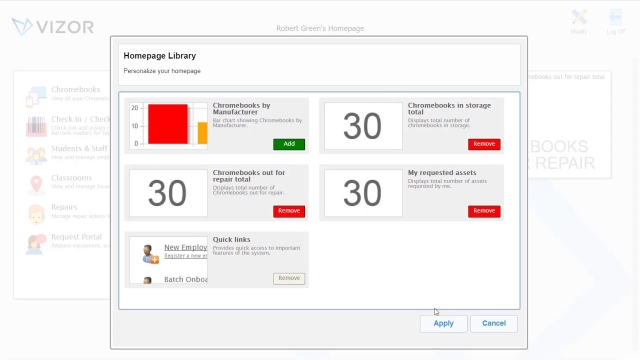Screen dimensions: 640x360
Task: Click the Request Portal link in sidebar
Action: click(x=76, y=237)
